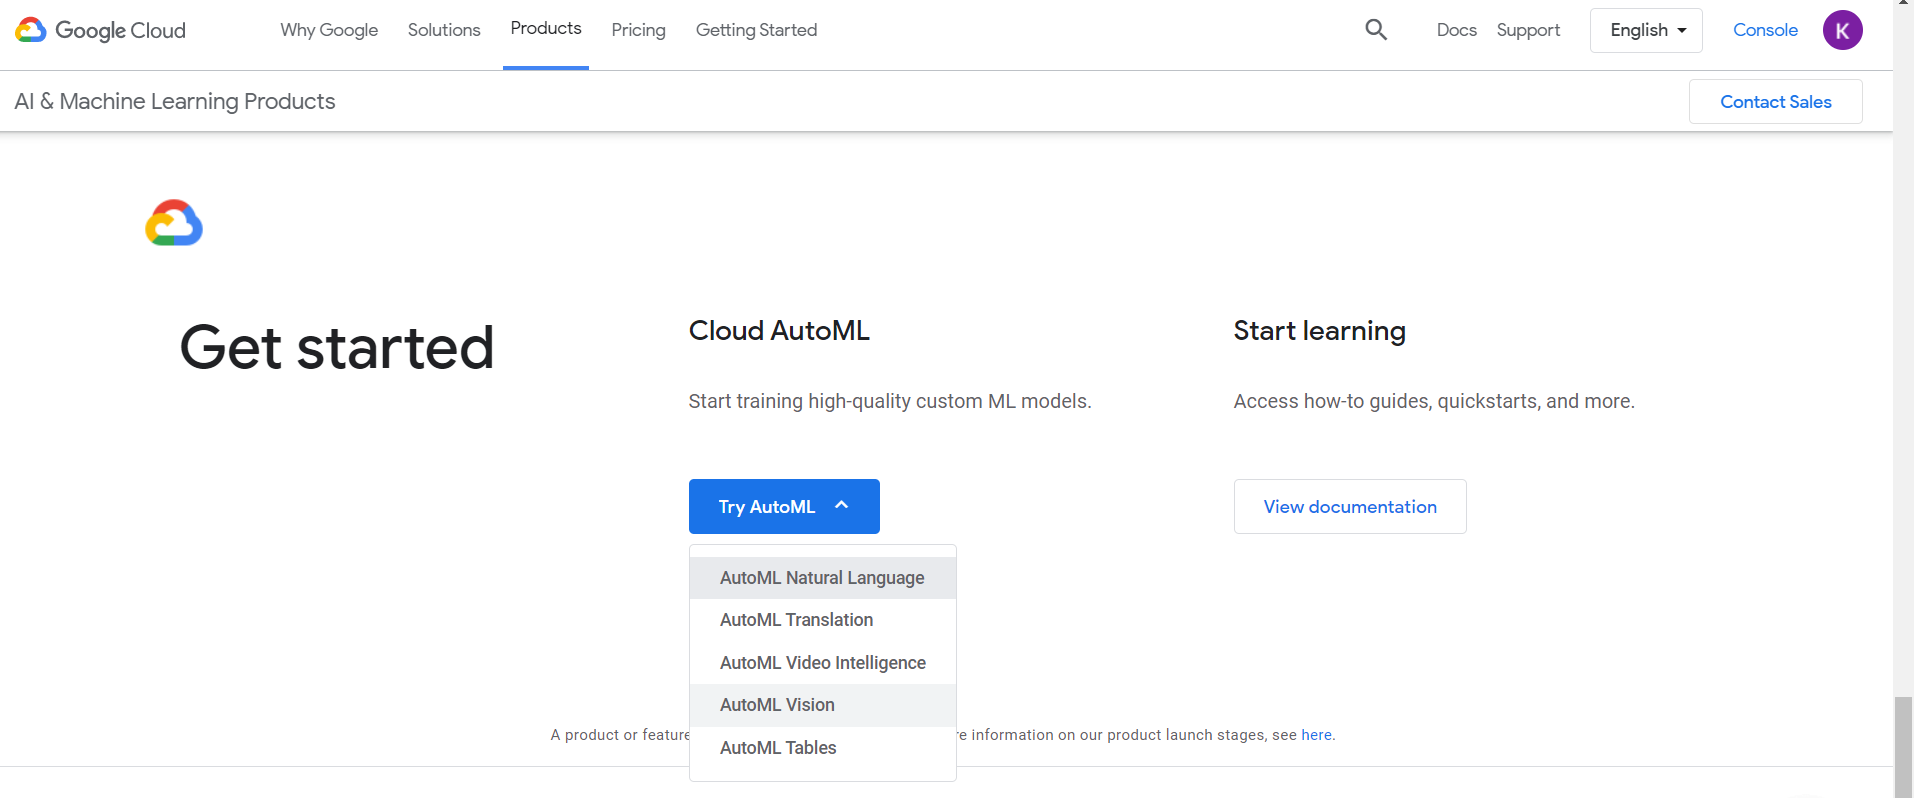Pick AutoML Vision from dropdown

777,705
